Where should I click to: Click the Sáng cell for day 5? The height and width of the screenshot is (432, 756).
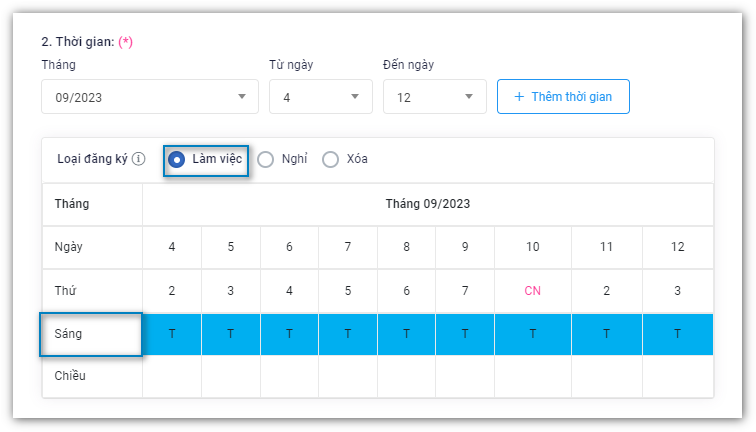(x=231, y=334)
